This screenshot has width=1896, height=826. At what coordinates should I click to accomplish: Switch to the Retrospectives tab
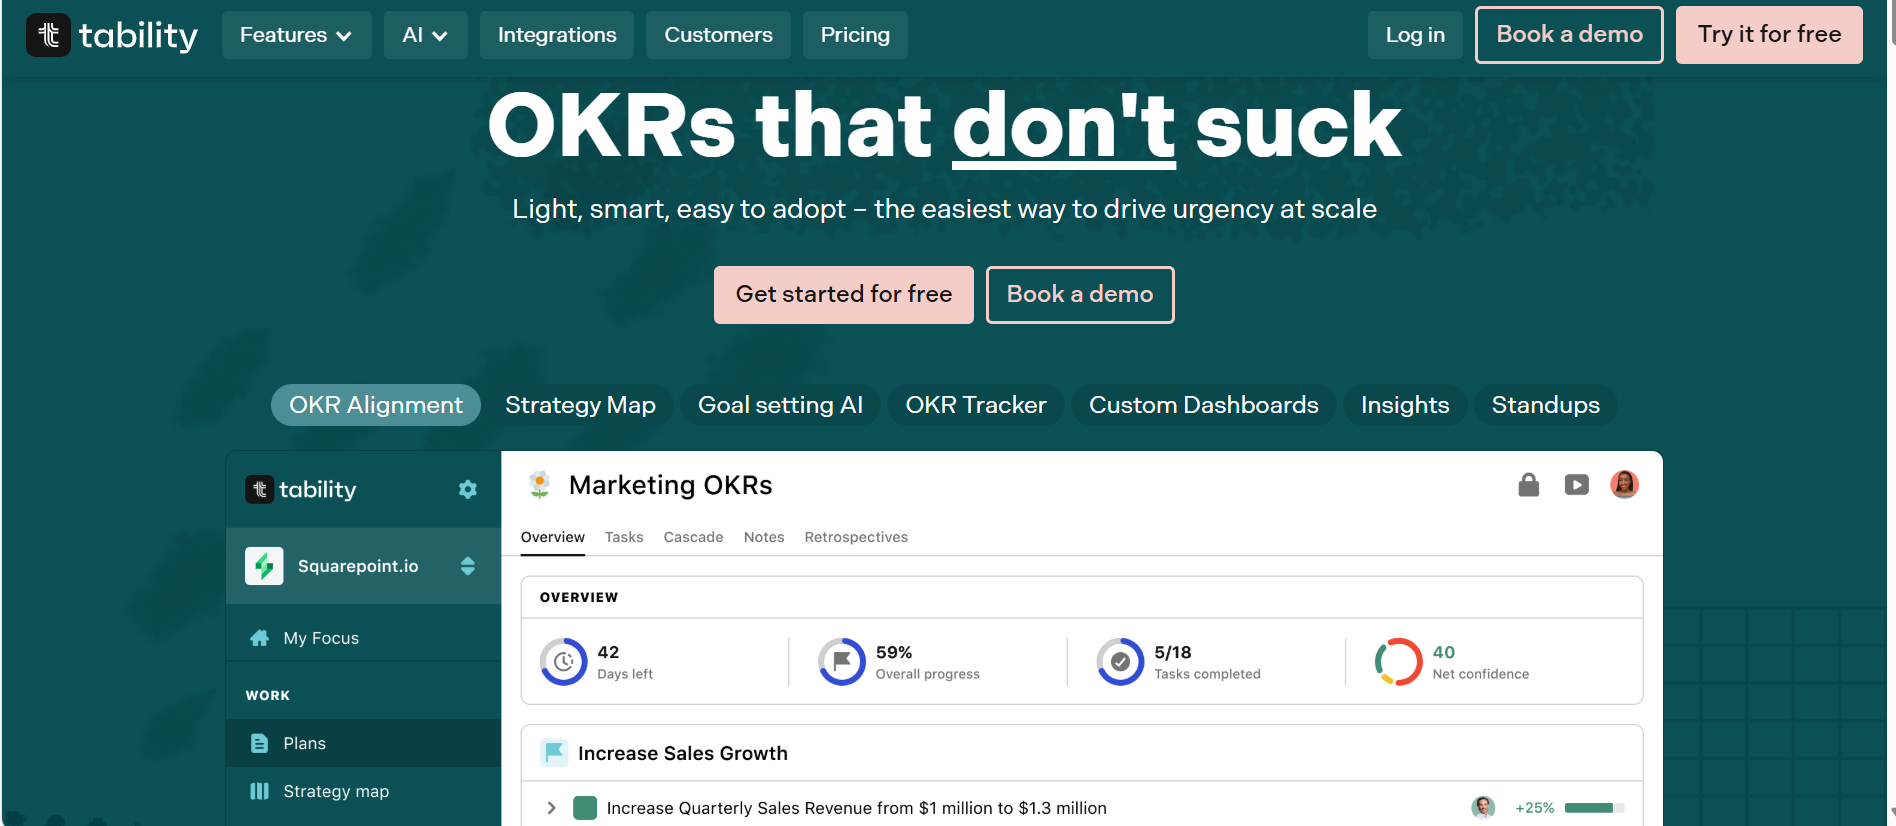(856, 537)
